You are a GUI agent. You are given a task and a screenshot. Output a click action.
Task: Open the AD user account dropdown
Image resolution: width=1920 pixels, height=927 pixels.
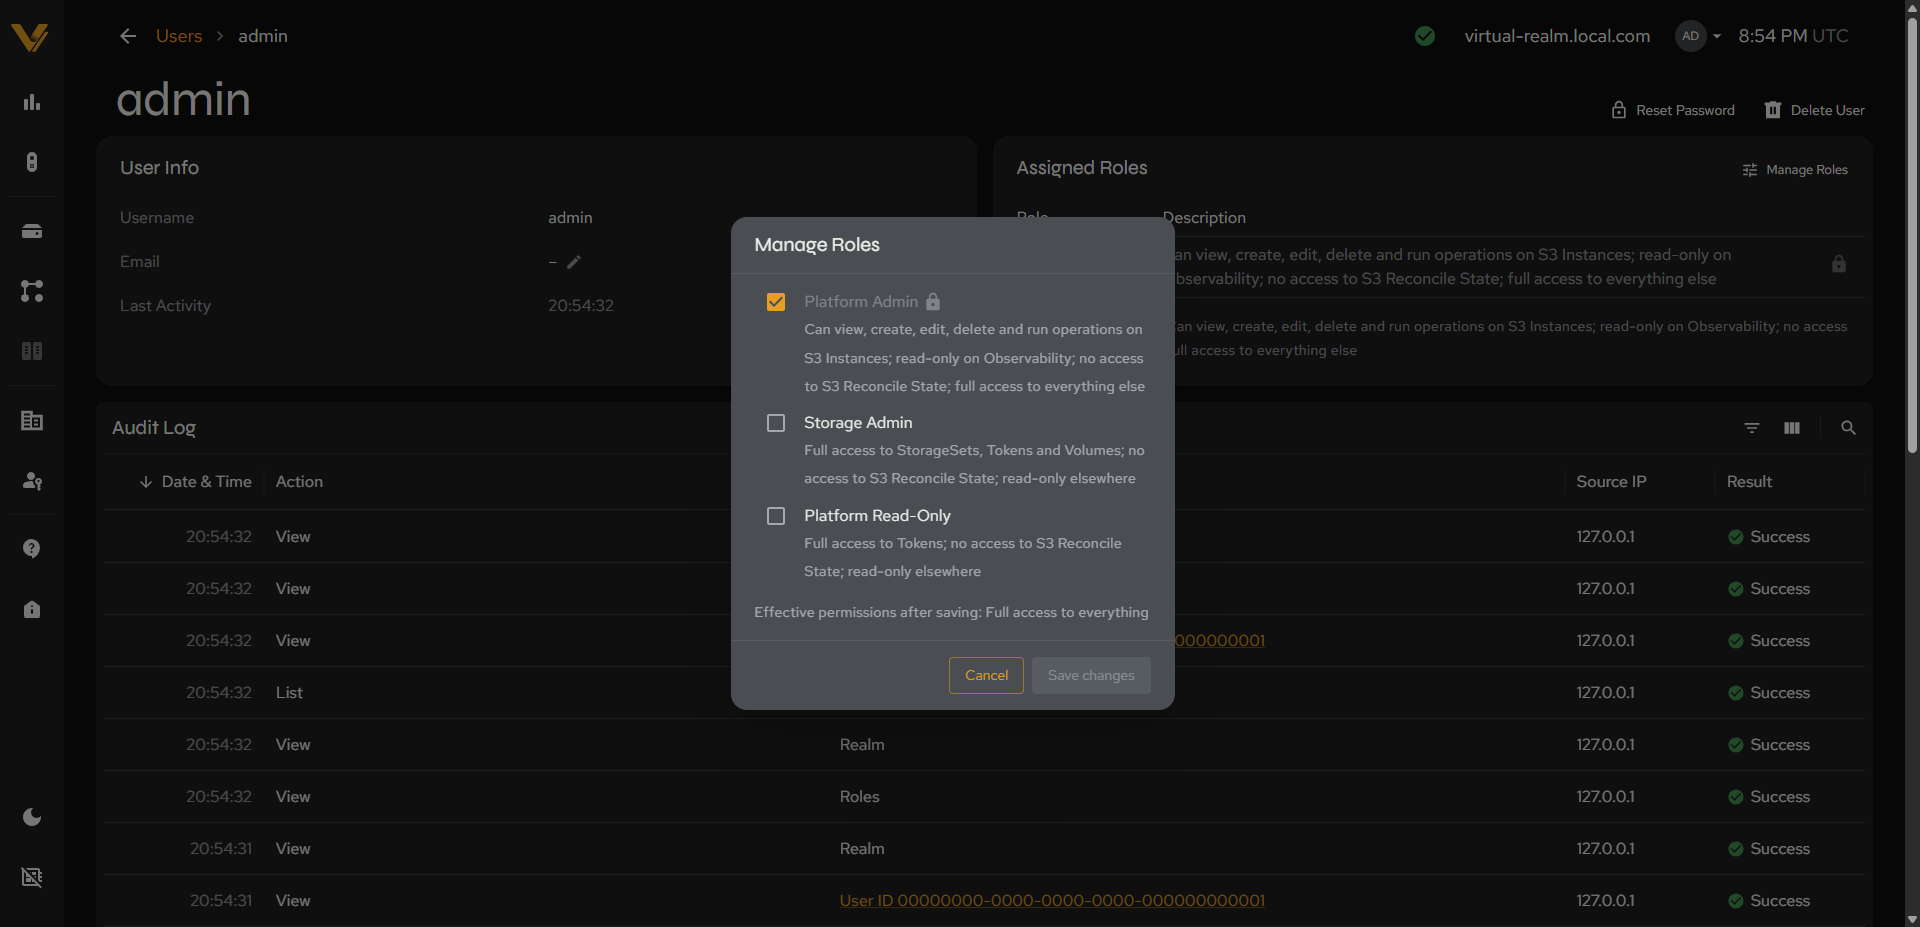click(x=1699, y=36)
